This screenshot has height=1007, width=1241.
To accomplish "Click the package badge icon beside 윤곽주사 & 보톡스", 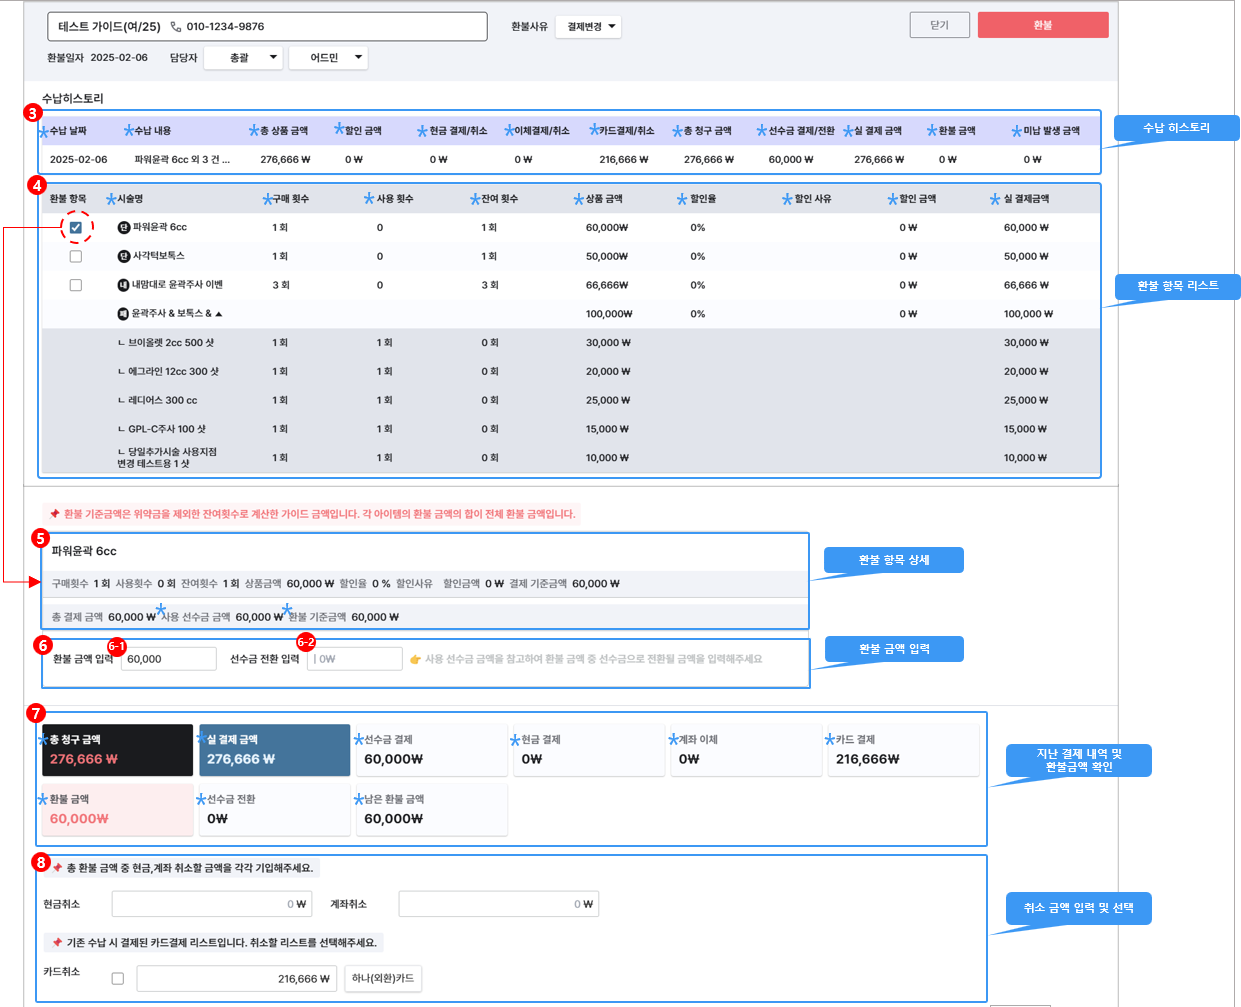I will click(x=123, y=314).
